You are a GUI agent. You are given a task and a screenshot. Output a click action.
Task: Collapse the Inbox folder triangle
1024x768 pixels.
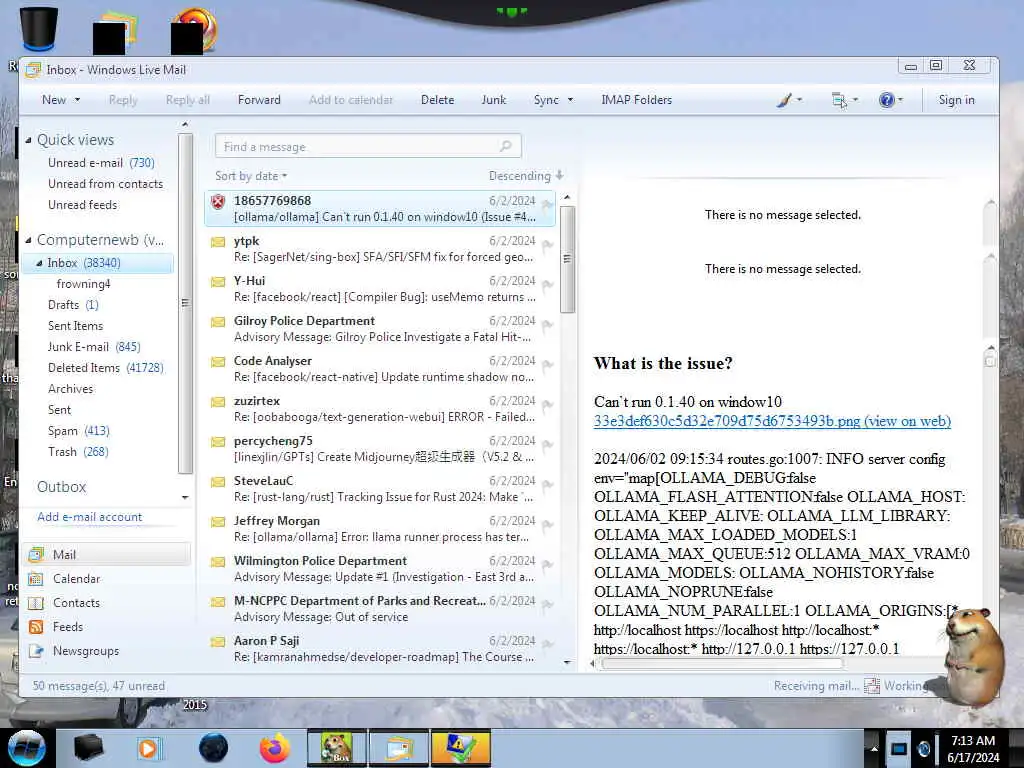(x=39, y=263)
